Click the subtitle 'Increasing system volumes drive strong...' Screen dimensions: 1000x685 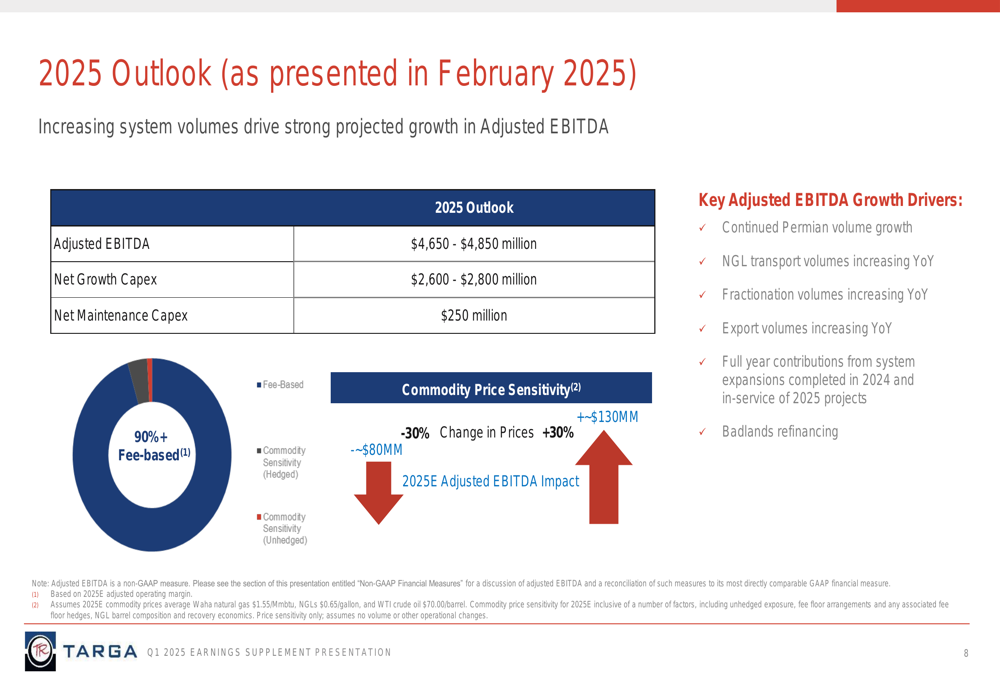pos(323,126)
